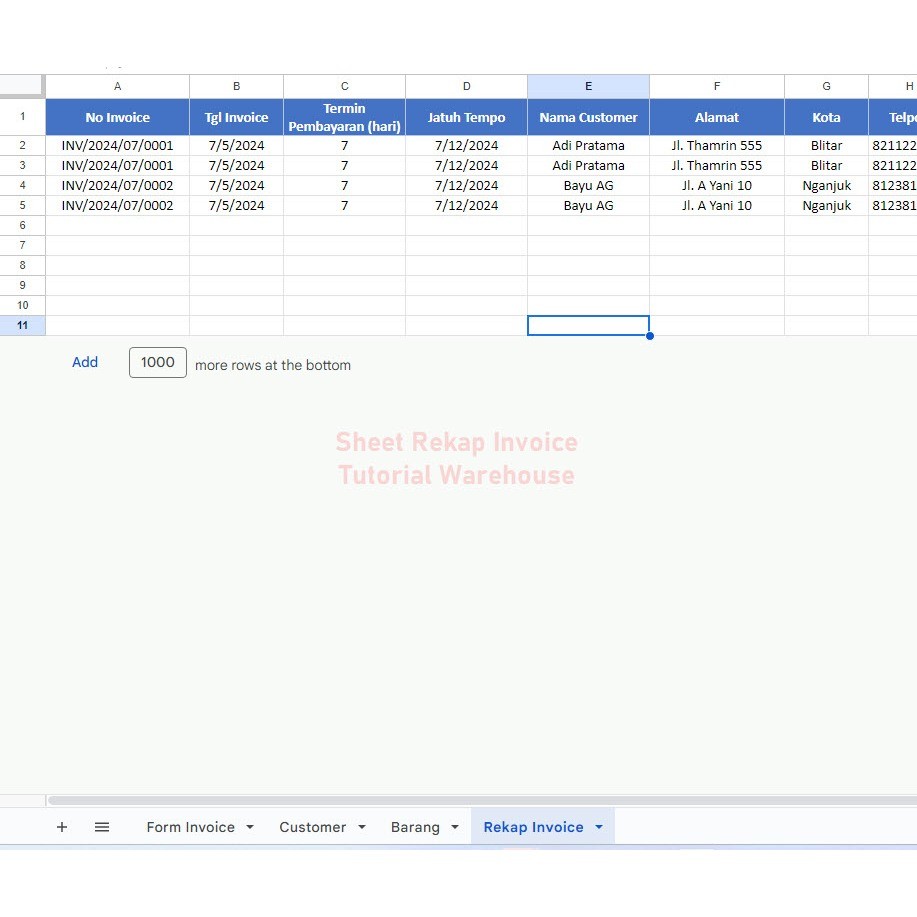Select column B header

[x=236, y=87]
